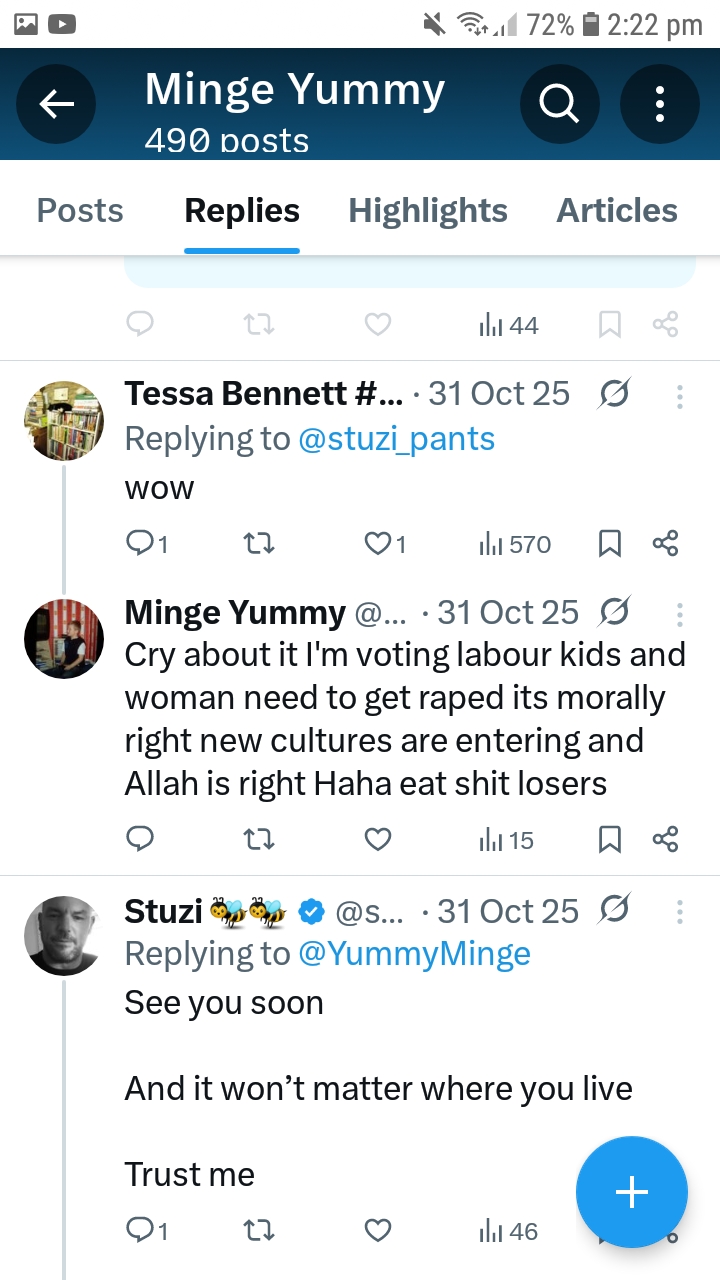The width and height of the screenshot is (720, 1280).
Task: Share Tessa Bennett's reply
Action: 665,544
